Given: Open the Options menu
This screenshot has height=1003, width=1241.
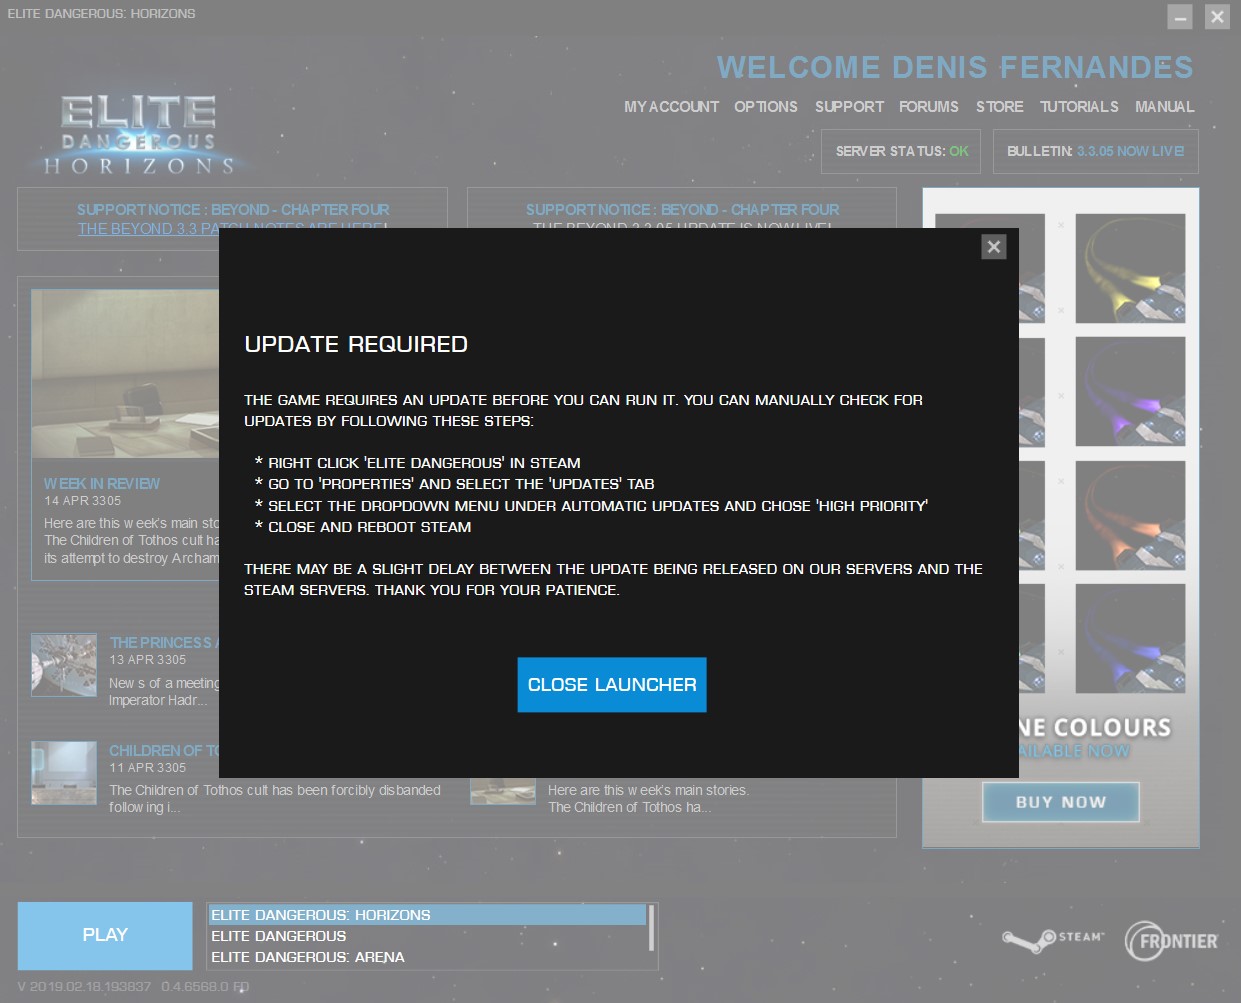Looking at the screenshot, I should point(766,107).
